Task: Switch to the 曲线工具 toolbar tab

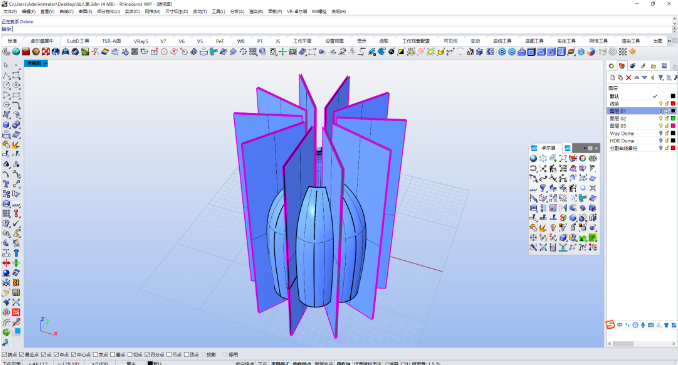Action: pyautogui.click(x=502, y=41)
